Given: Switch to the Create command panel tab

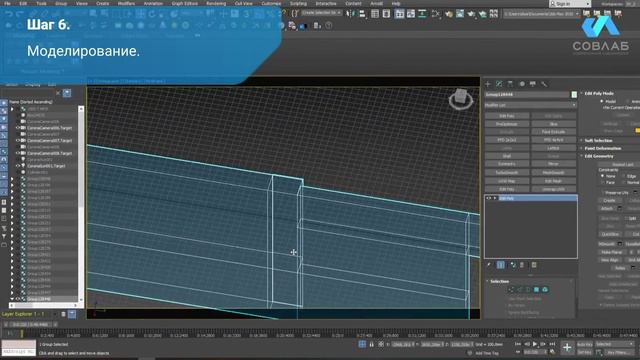Looking at the screenshot, I should [x=488, y=84].
